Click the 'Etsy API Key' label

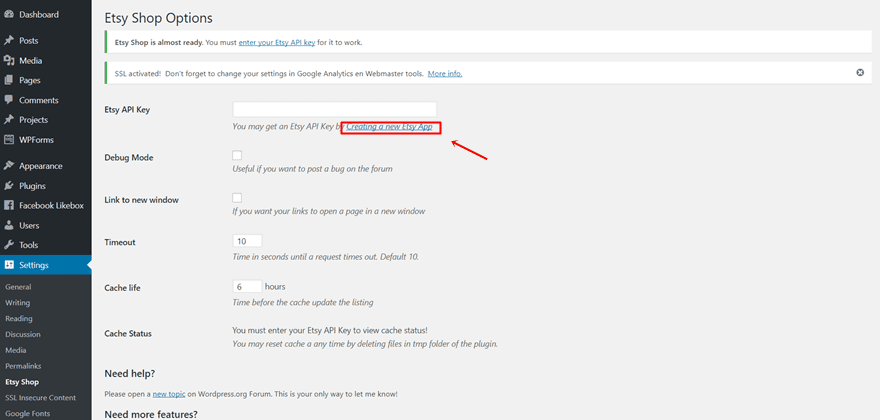(x=127, y=110)
